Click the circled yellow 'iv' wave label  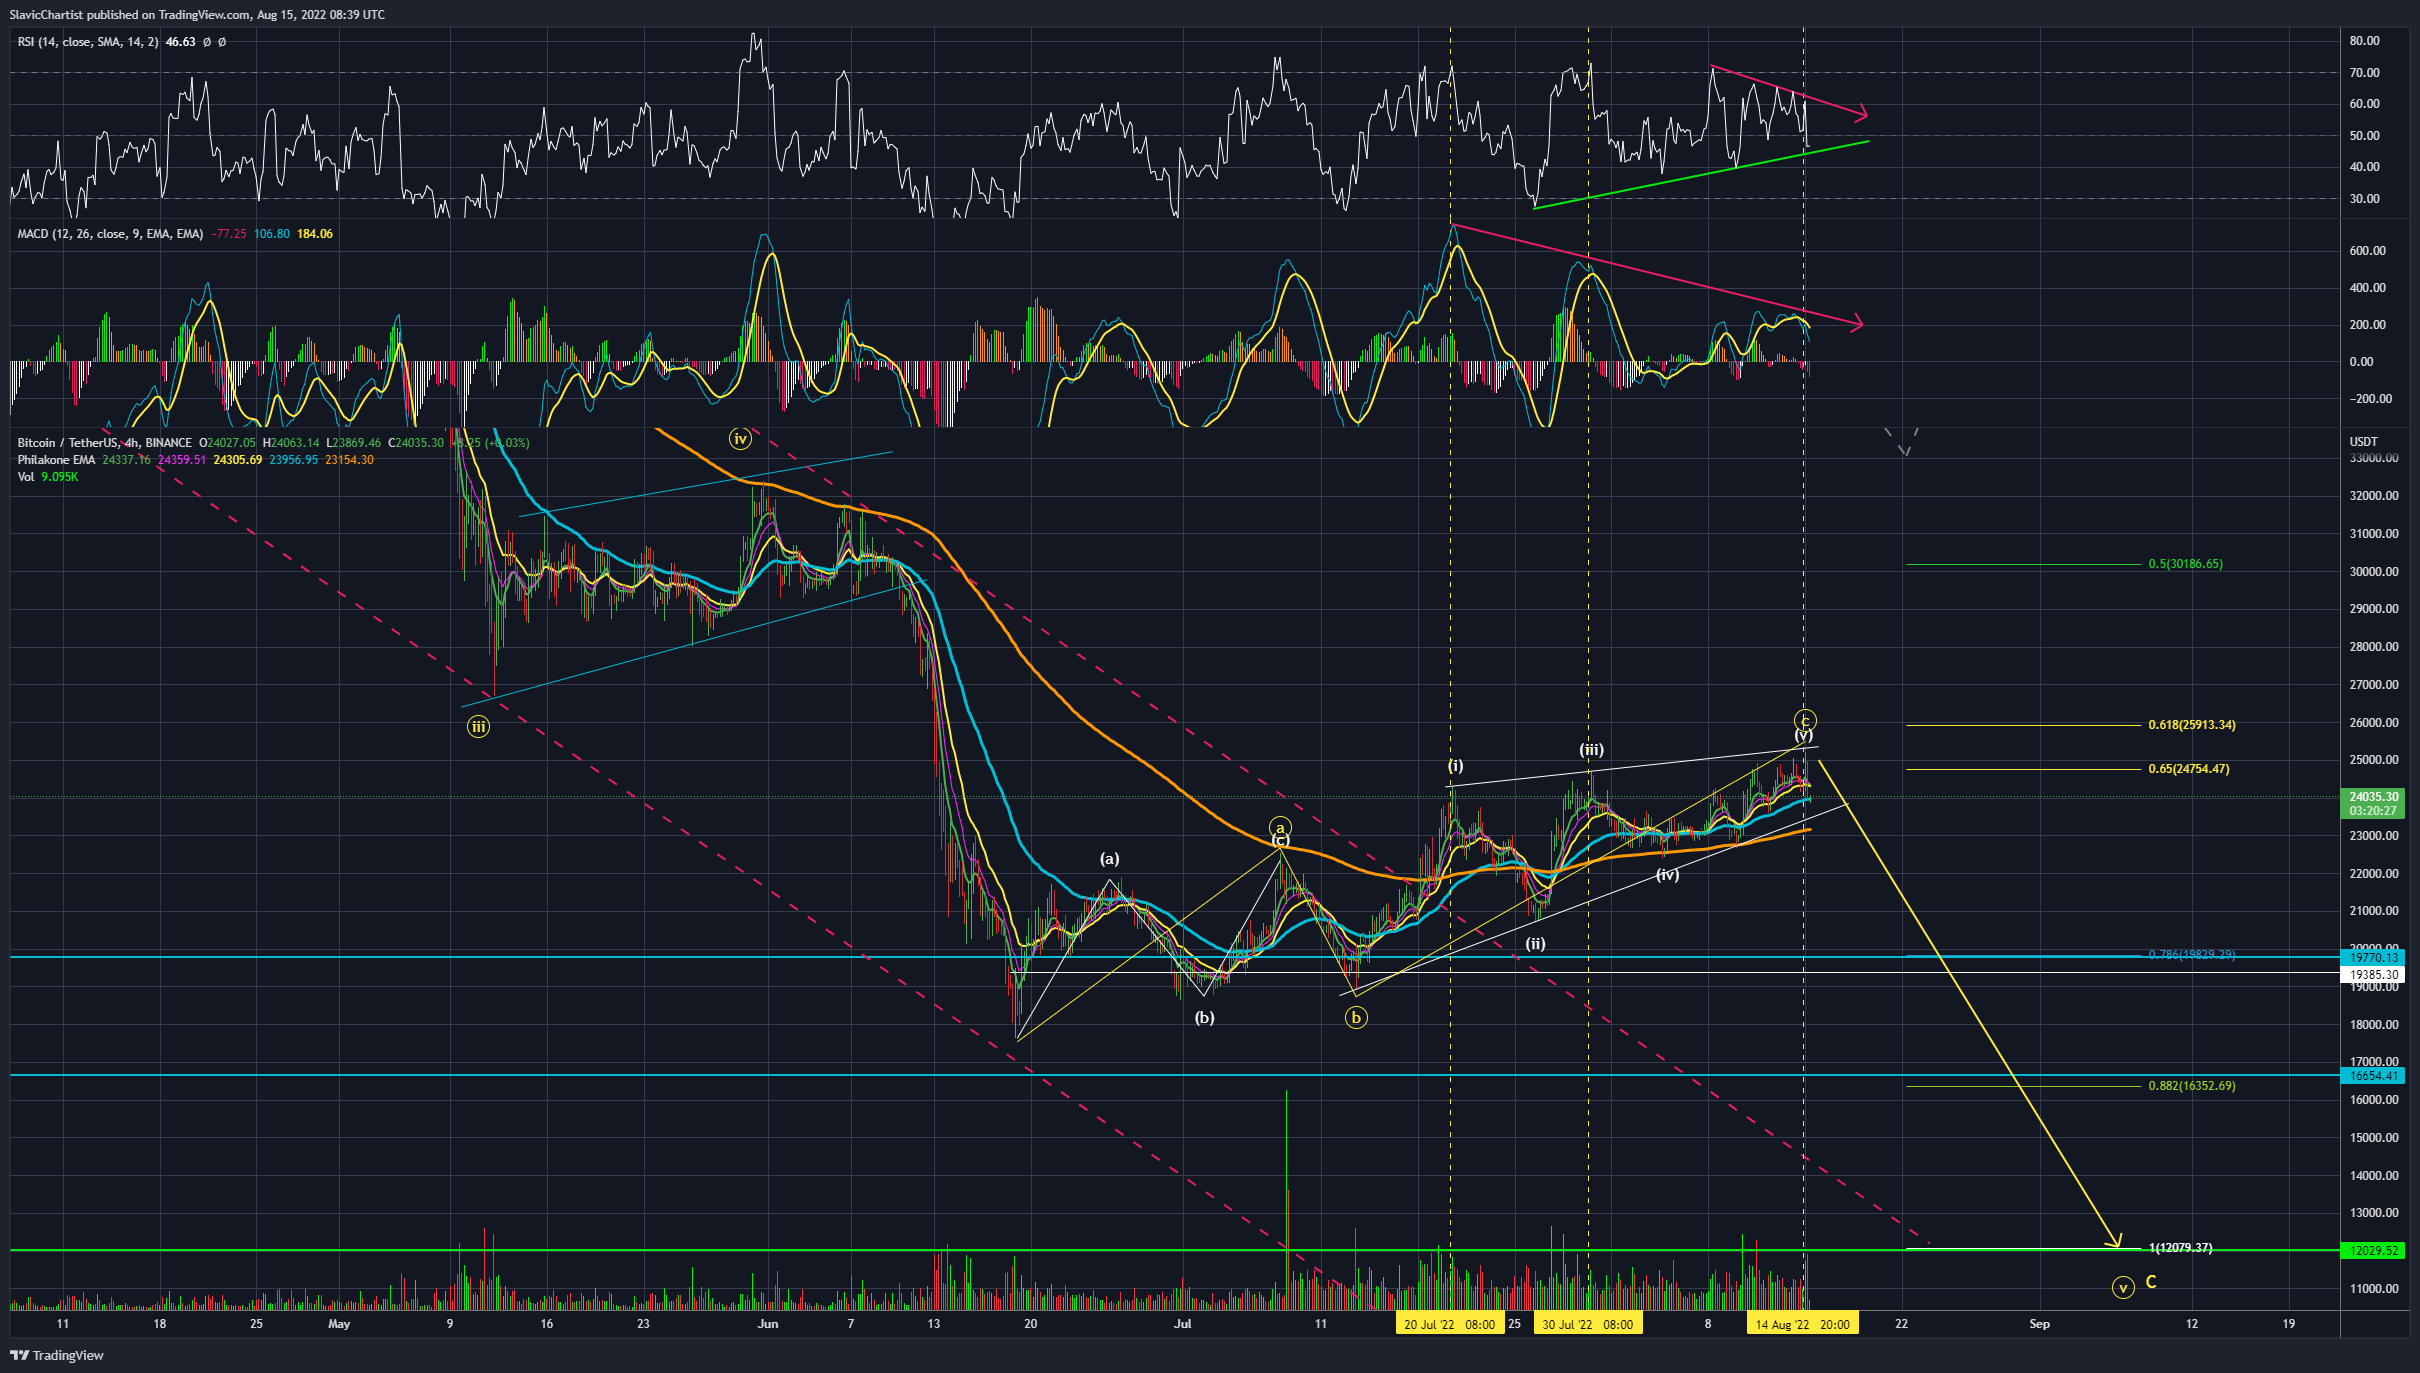[740, 438]
